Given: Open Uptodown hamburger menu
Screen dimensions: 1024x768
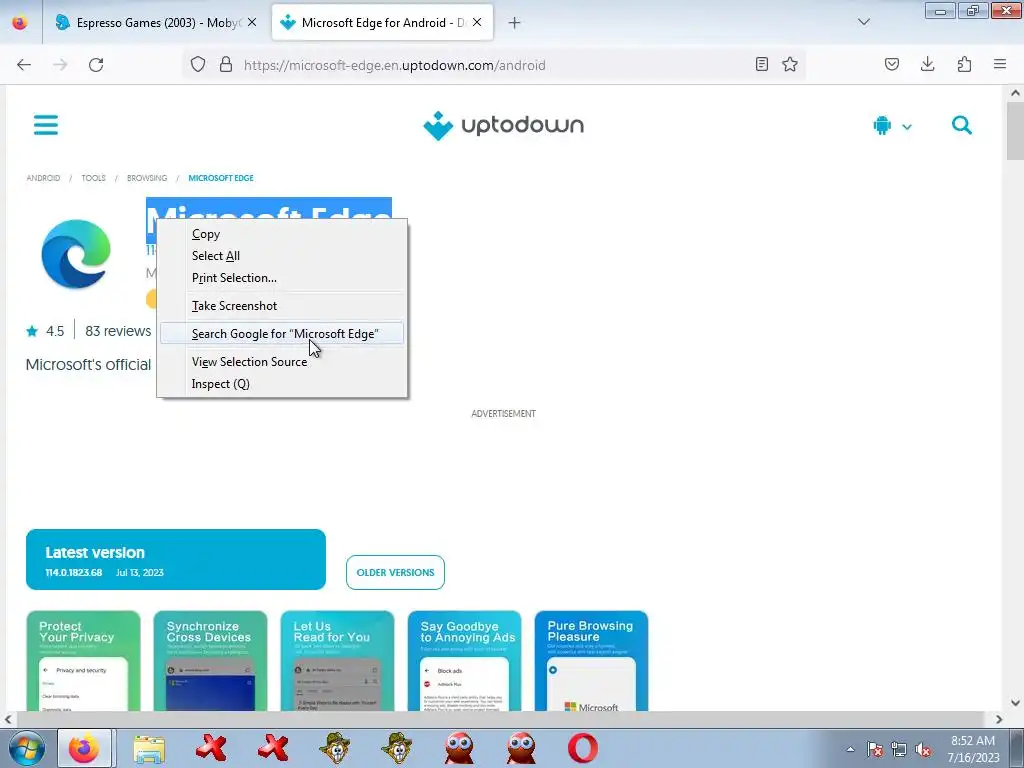Looking at the screenshot, I should (x=46, y=125).
